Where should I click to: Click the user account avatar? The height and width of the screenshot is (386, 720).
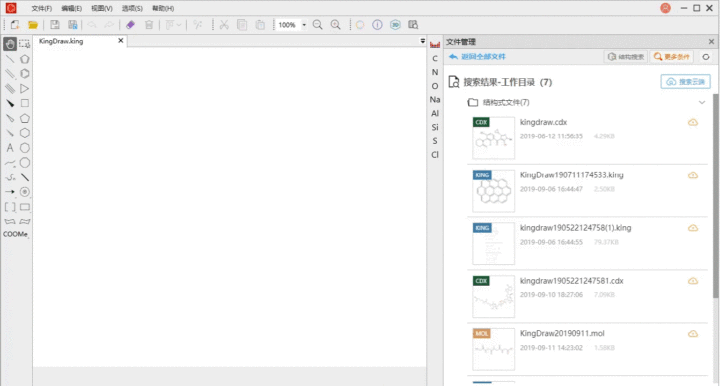click(665, 8)
